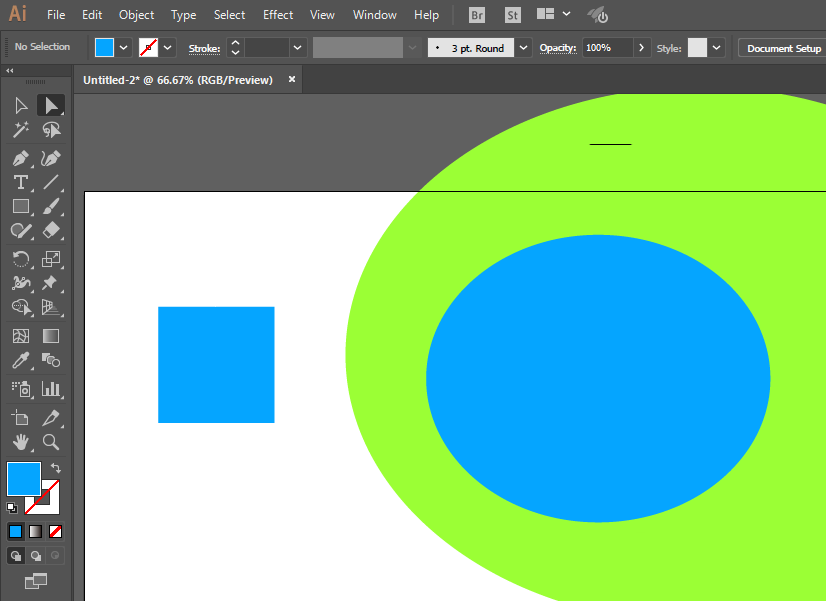Select the Perspective Grid tool
Image resolution: width=826 pixels, height=601 pixels.
[x=51, y=307]
